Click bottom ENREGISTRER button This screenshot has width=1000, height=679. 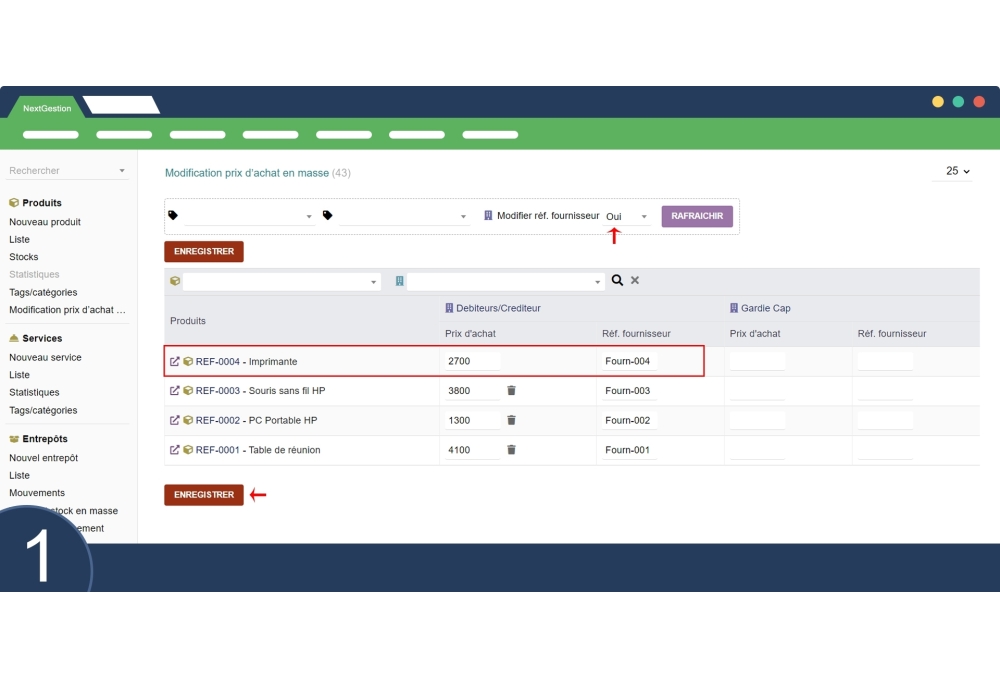click(x=204, y=495)
